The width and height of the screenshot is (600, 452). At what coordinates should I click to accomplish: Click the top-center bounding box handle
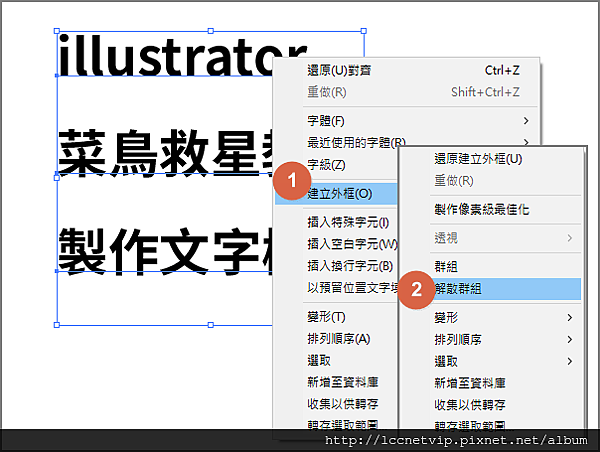tap(210, 31)
